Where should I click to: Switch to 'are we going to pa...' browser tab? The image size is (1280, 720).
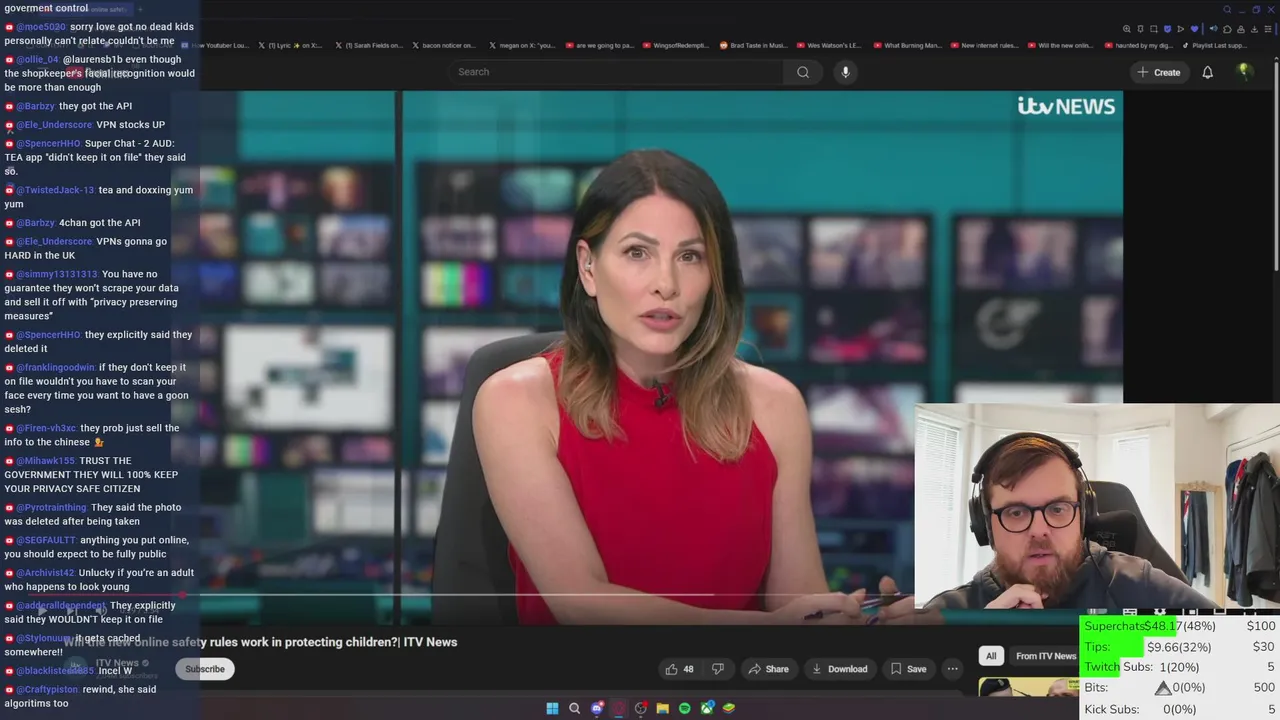(599, 45)
